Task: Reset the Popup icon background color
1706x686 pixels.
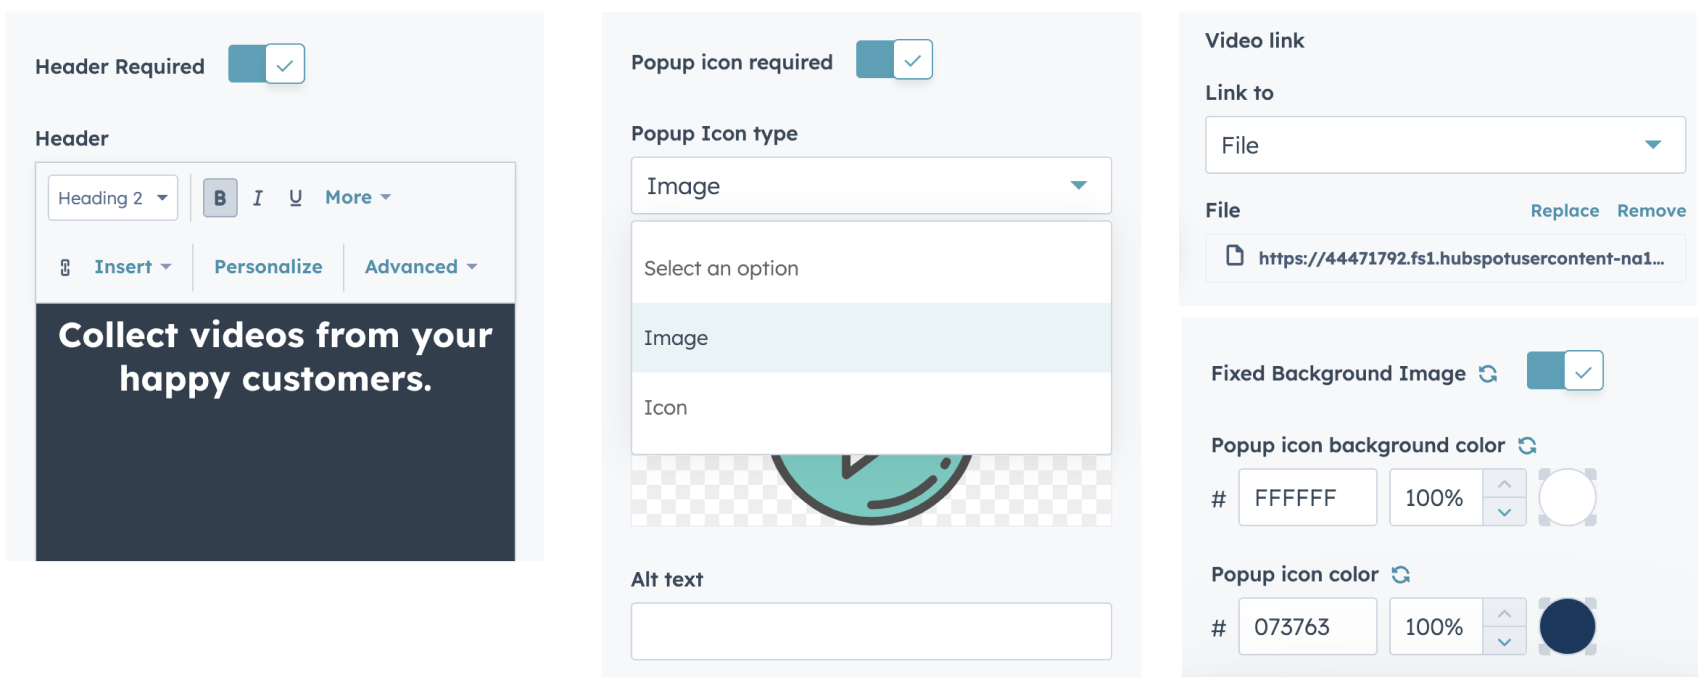Action: pyautogui.click(x=1527, y=446)
